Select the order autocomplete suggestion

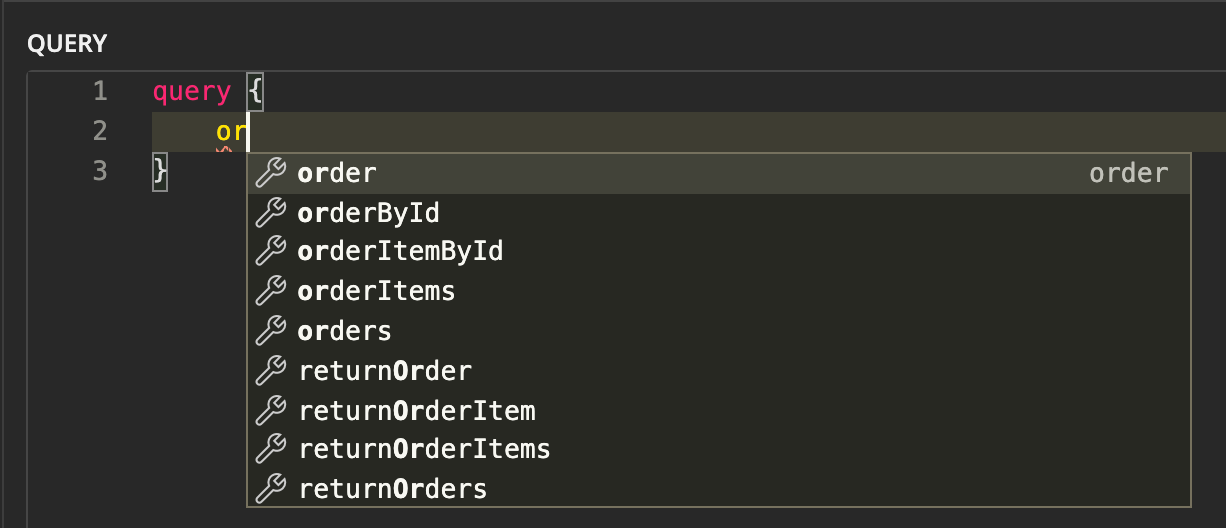(337, 173)
